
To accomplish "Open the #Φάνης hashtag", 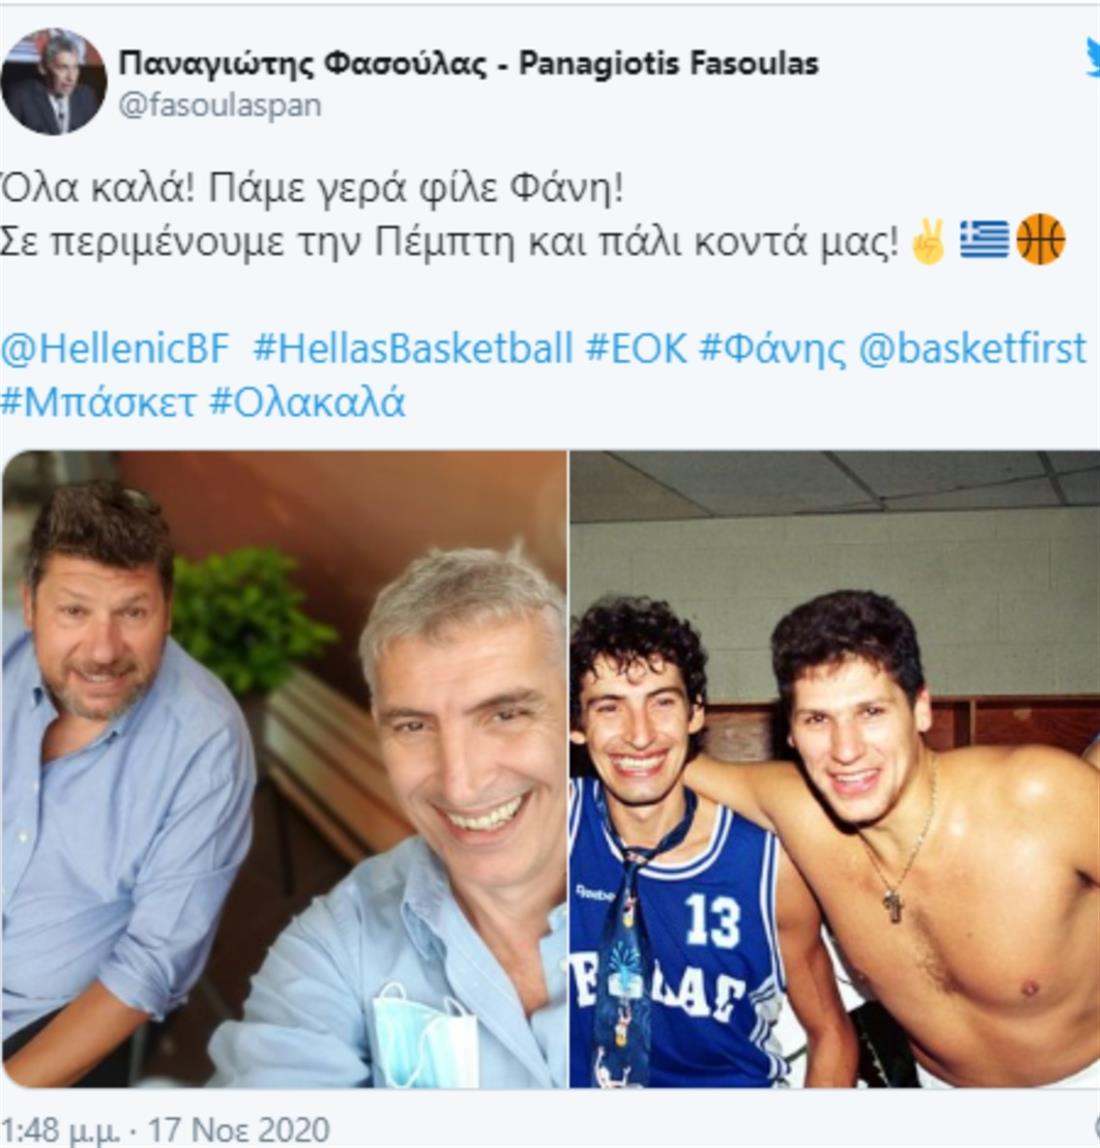I will pyautogui.click(x=772, y=349).
